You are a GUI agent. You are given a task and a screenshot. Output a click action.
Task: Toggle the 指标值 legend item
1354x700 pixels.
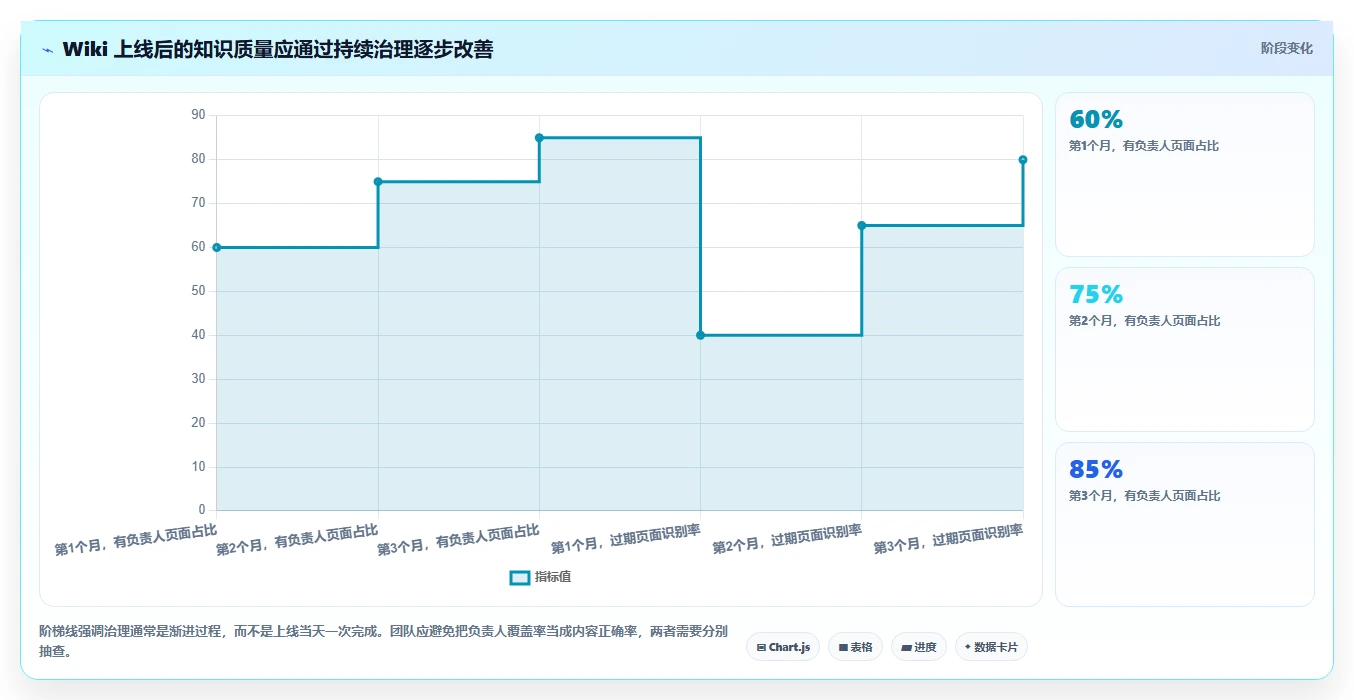[x=540, y=577]
